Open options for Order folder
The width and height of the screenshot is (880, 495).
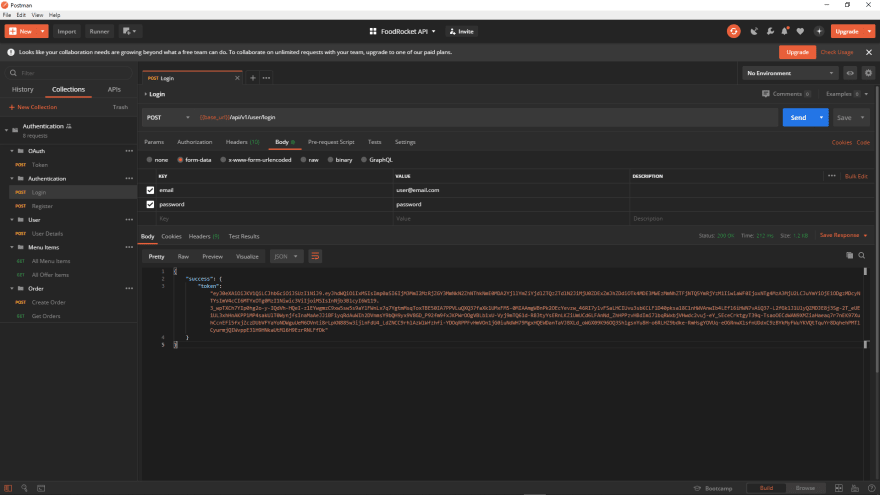click(129, 288)
